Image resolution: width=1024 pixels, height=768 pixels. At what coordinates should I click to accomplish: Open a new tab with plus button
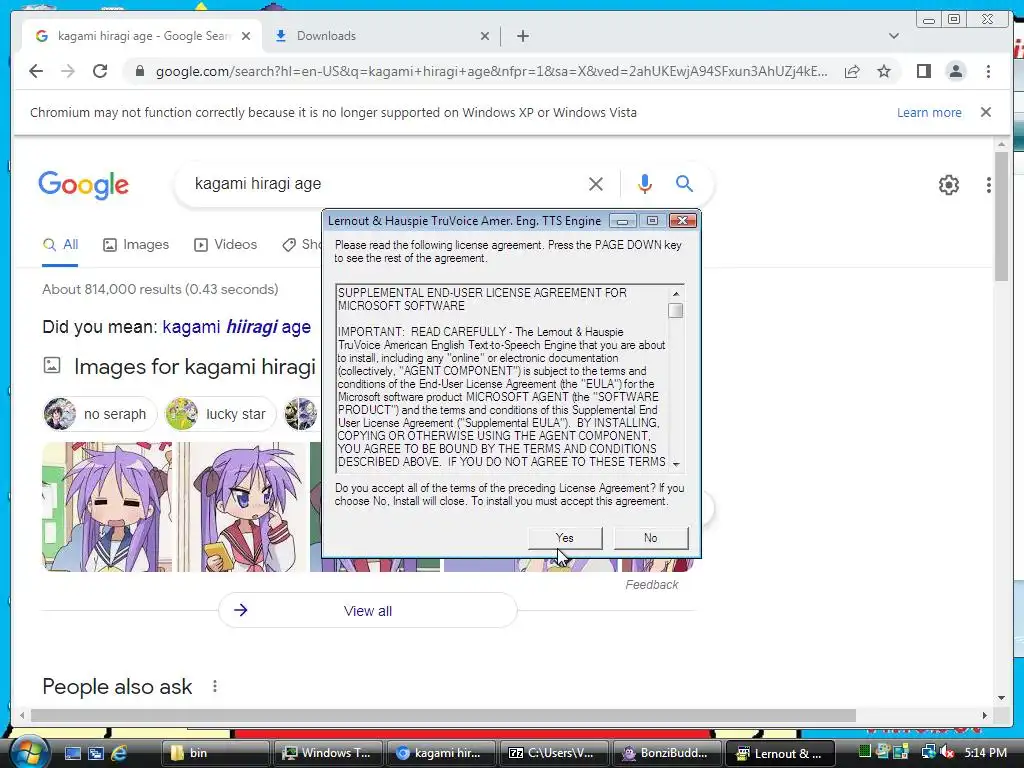[x=522, y=36]
